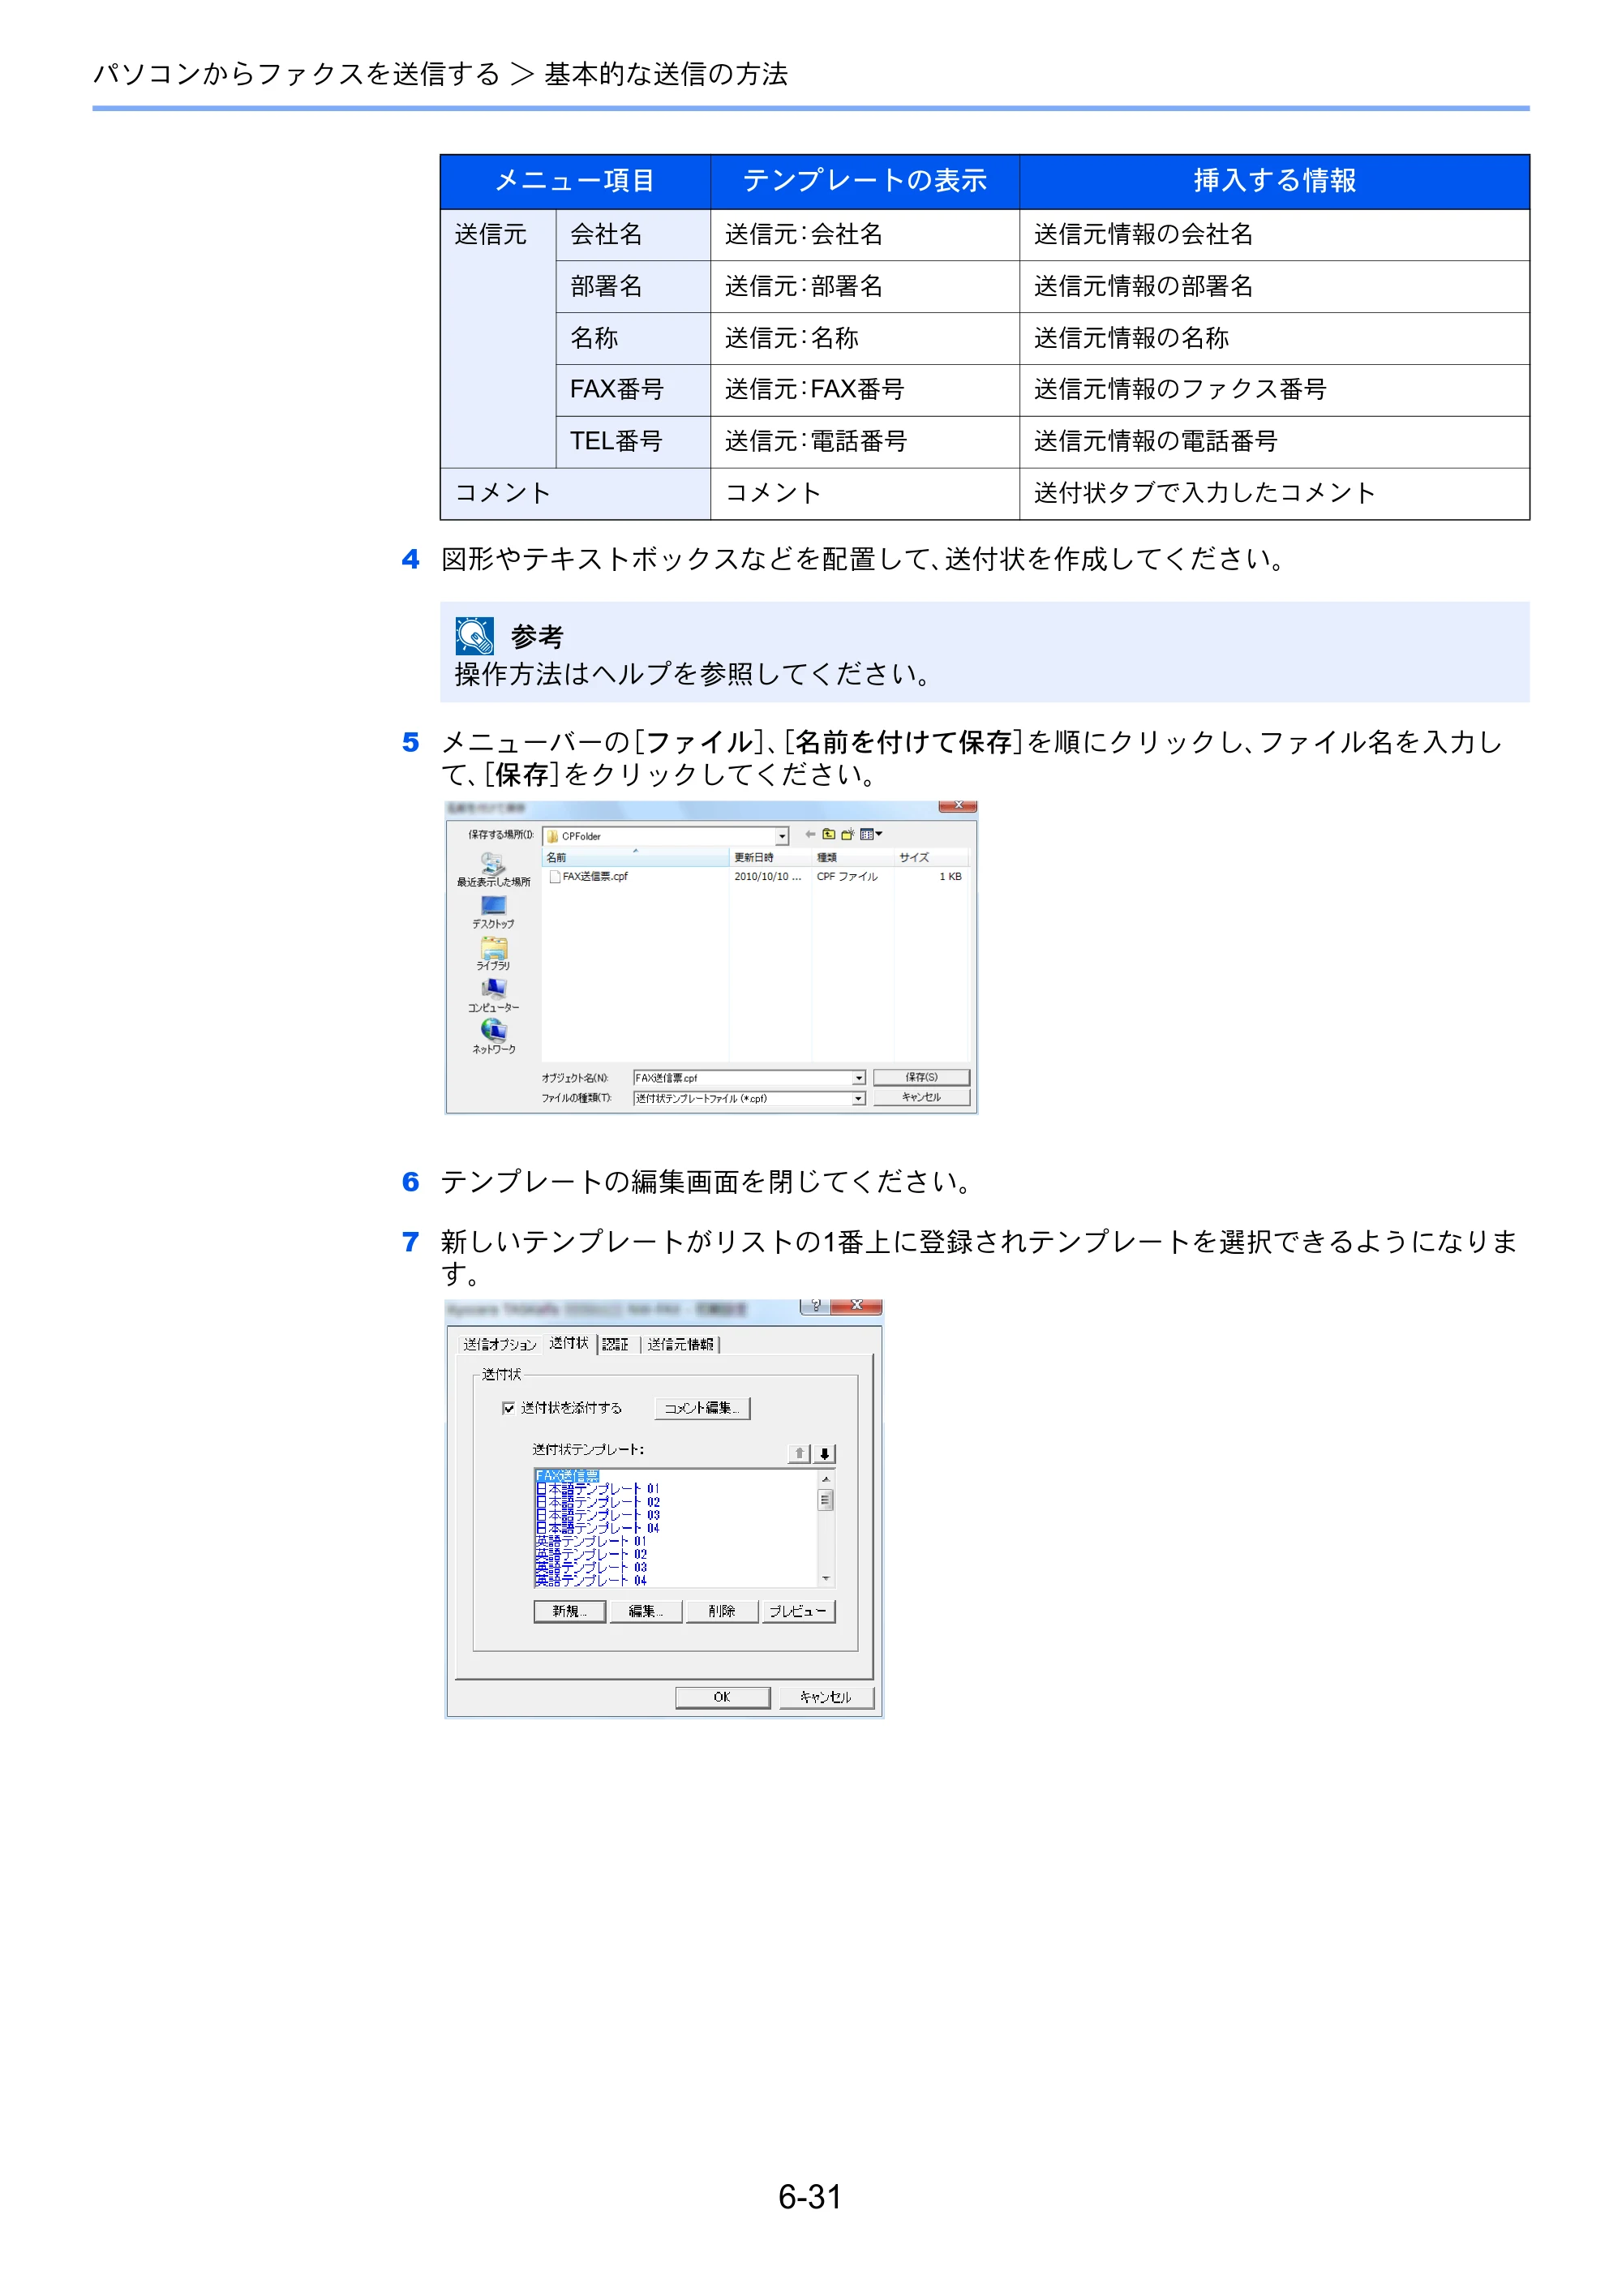Sort by the 更新日時 column header
Screen dimensions: 1622x2296
(x=770, y=857)
